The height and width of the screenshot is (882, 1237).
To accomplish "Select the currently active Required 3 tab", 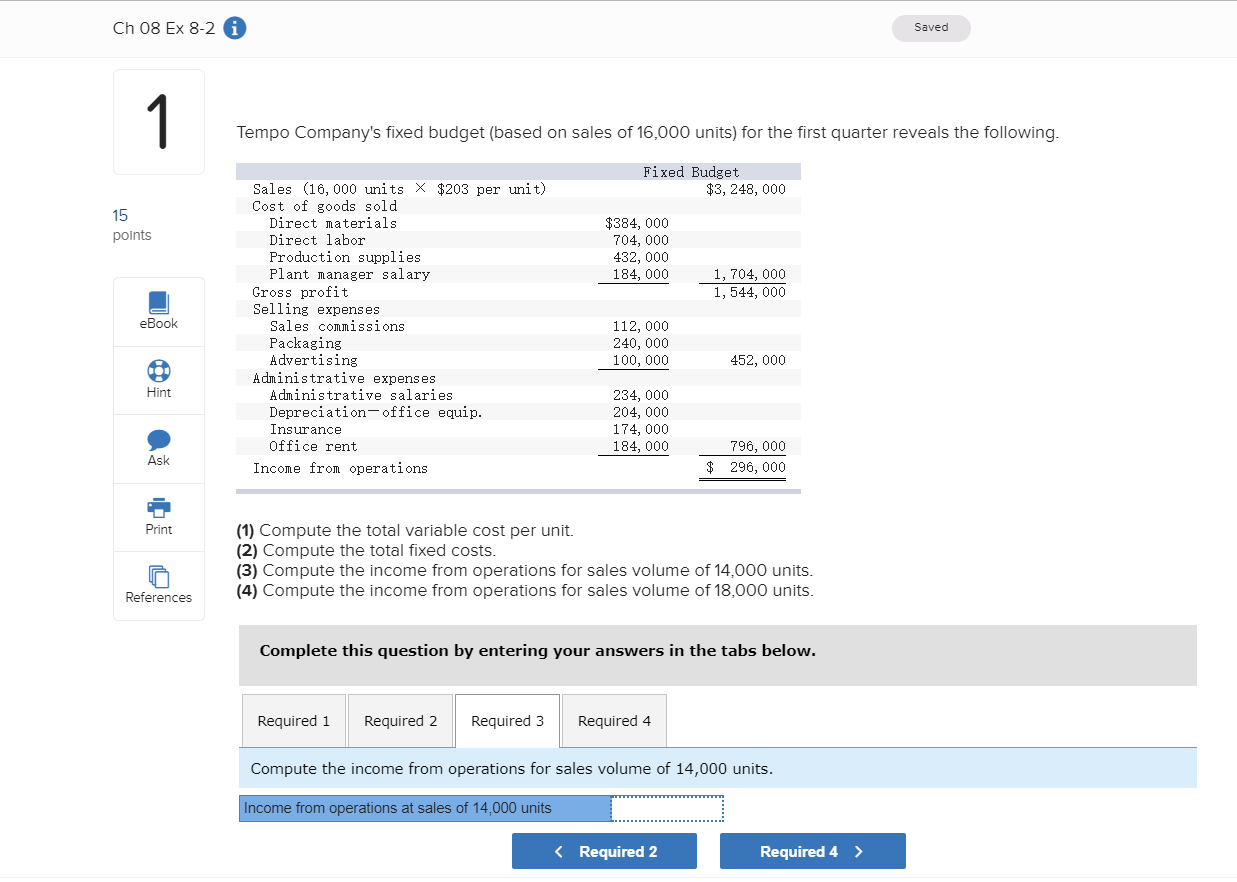I will coord(507,720).
